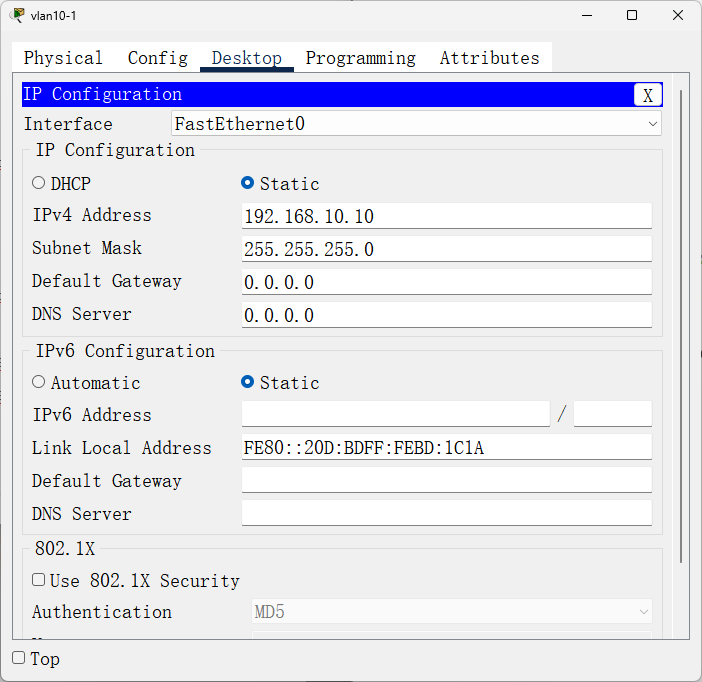Select the IPv6 Static radio button
Image resolution: width=702 pixels, height=682 pixels.
247,382
